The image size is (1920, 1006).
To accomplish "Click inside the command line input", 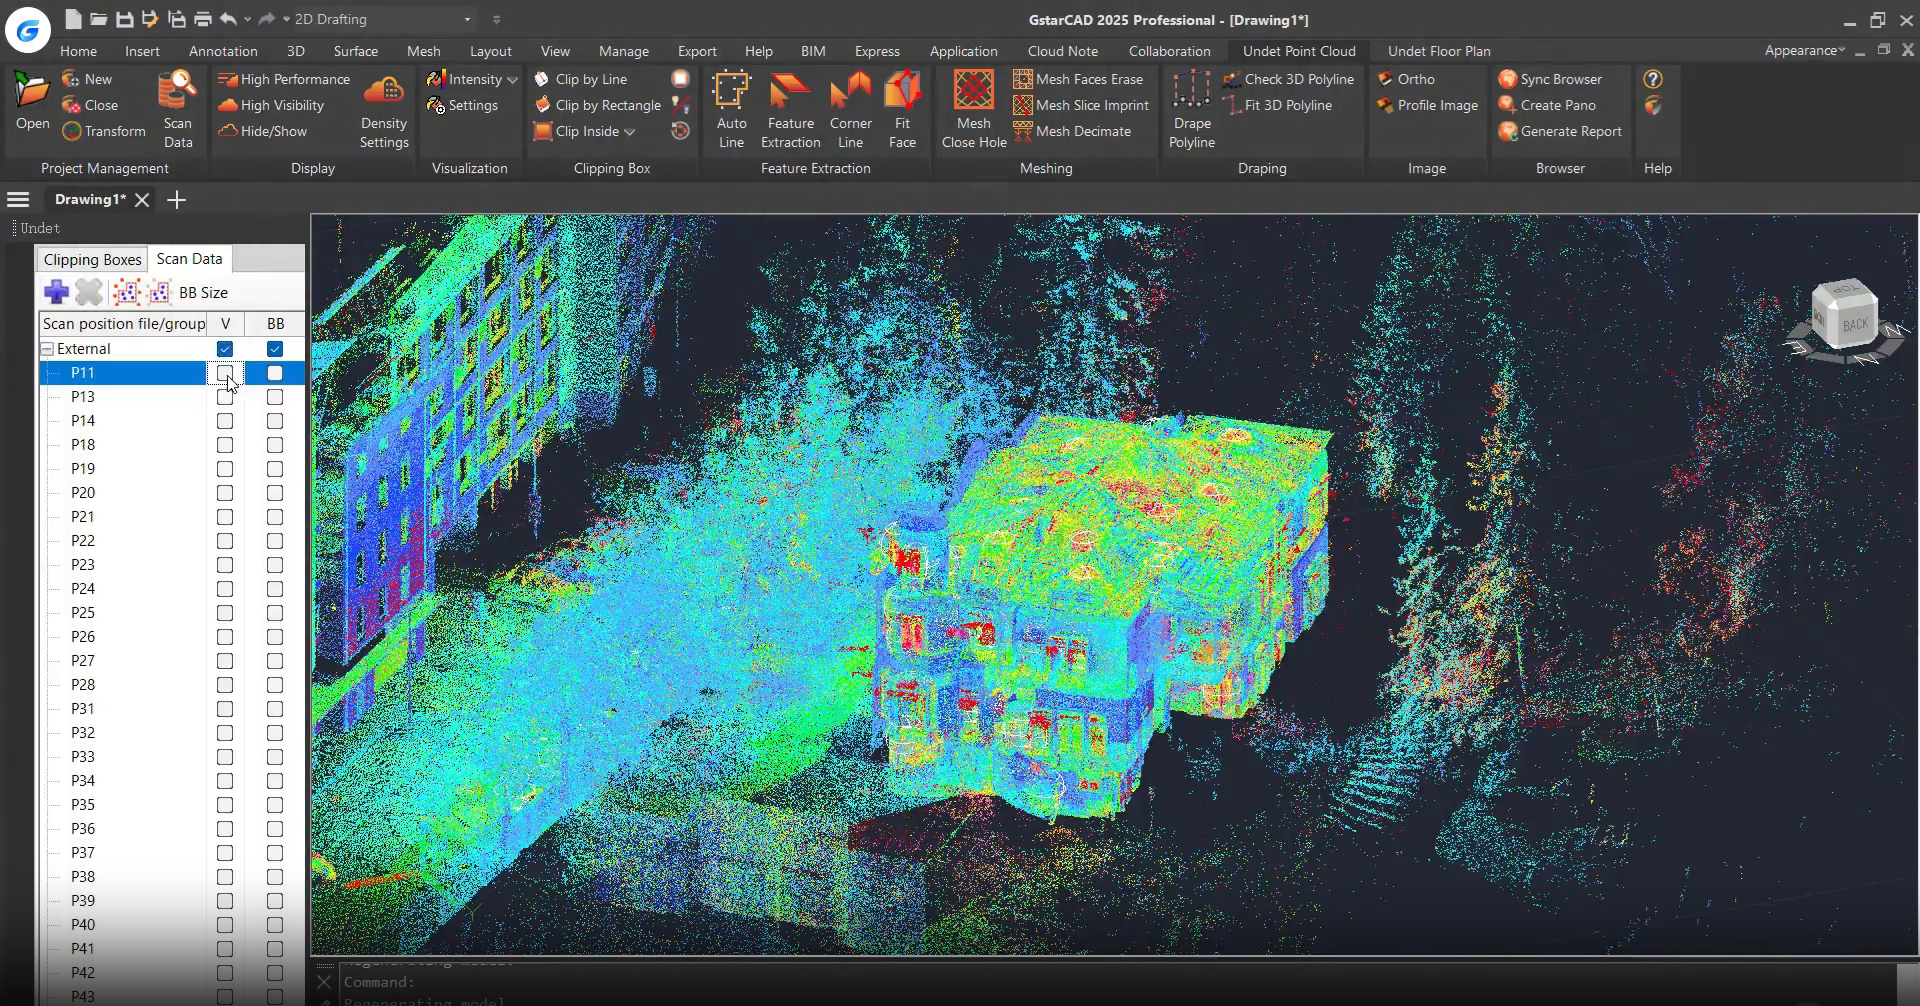I will [600, 982].
